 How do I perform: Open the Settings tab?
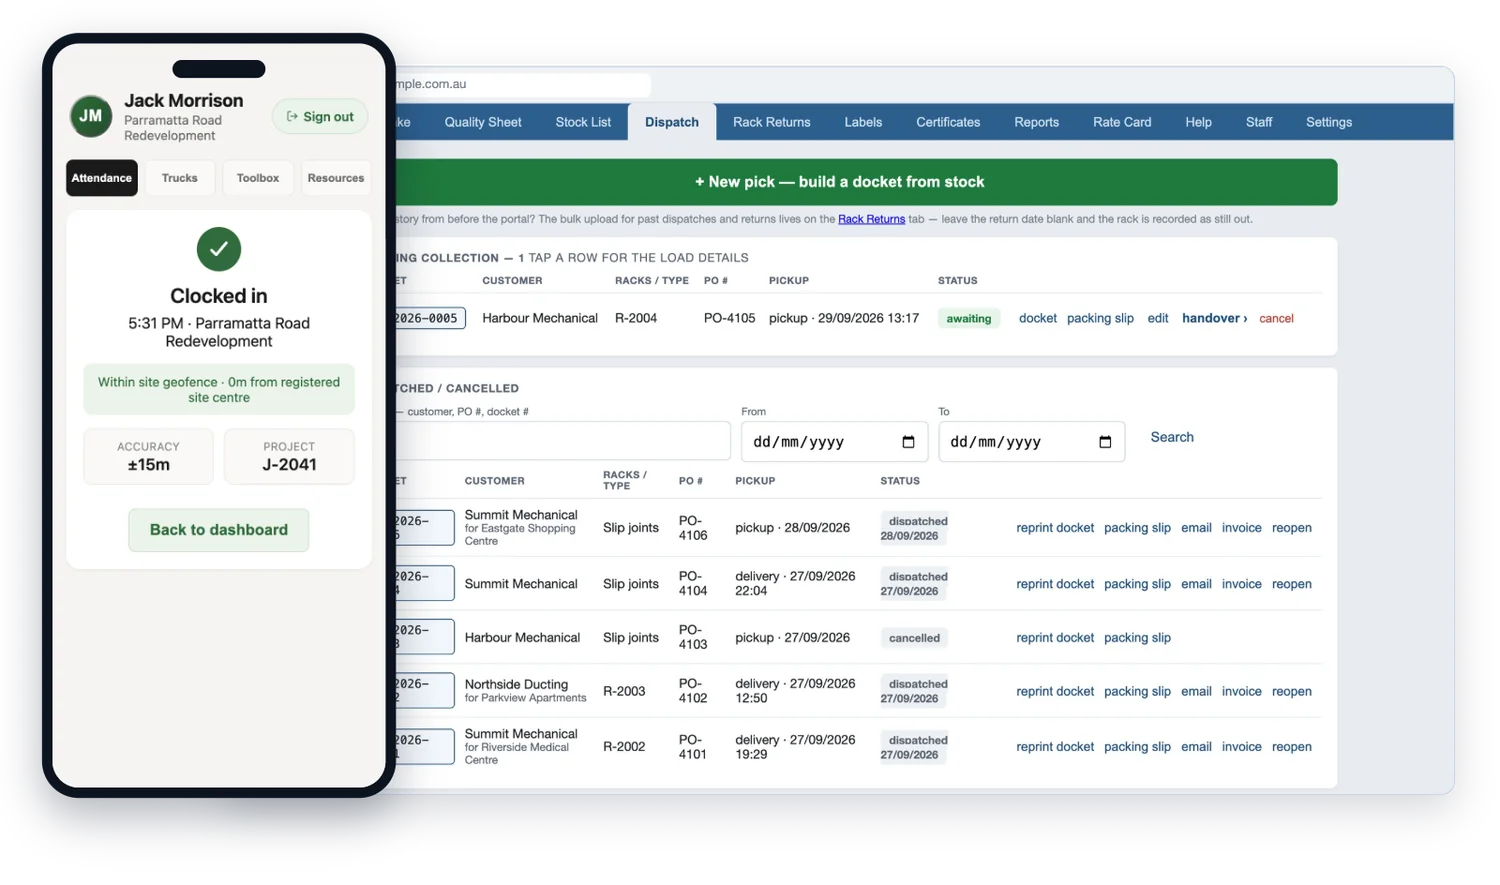click(1329, 122)
